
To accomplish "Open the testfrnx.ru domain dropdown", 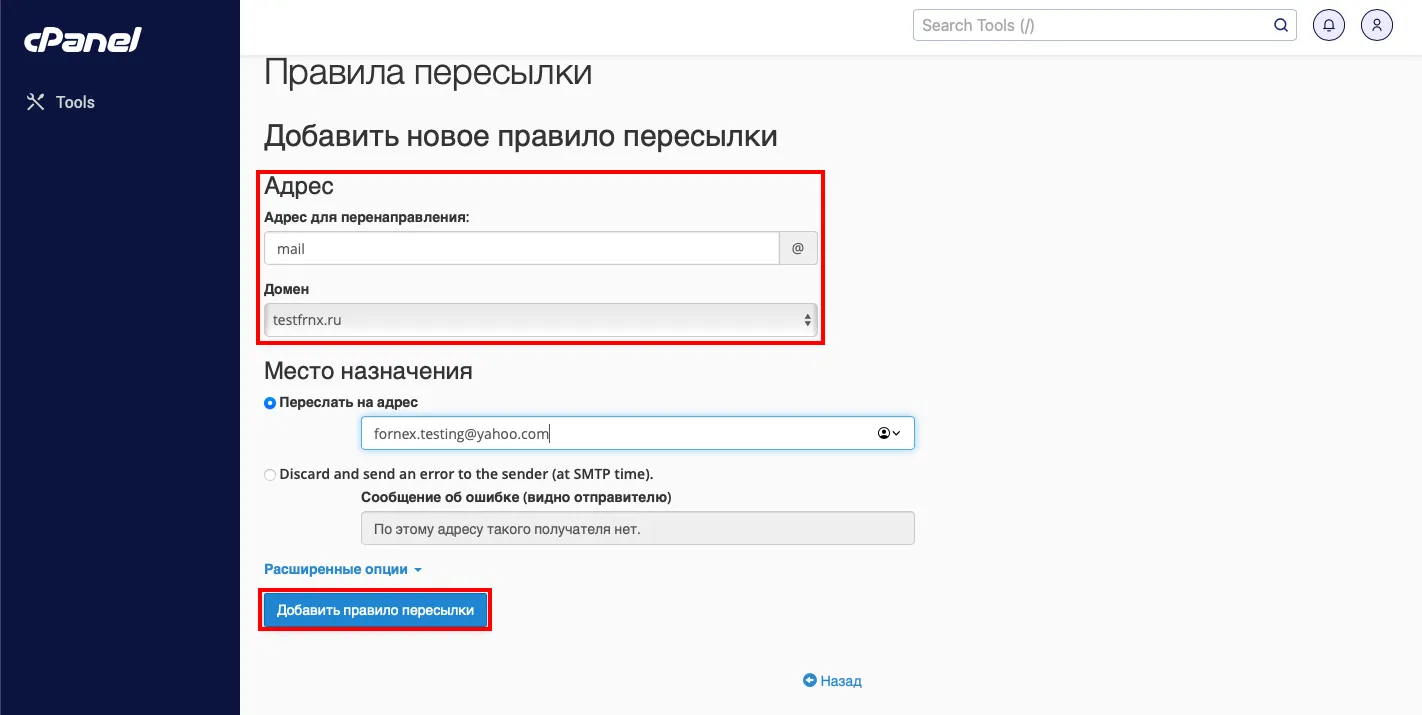I will (541, 320).
